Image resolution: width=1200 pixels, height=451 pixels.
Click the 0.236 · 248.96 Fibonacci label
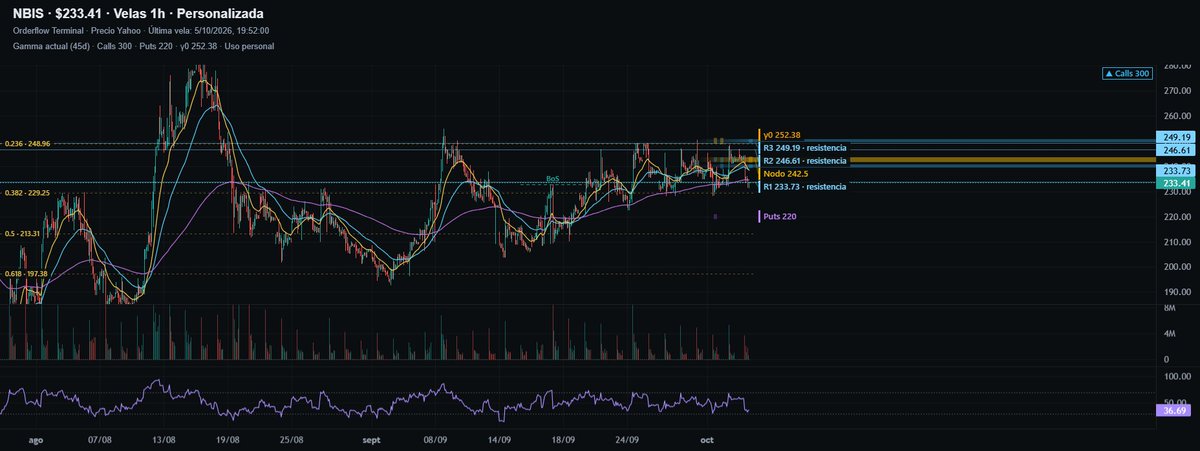point(27,144)
